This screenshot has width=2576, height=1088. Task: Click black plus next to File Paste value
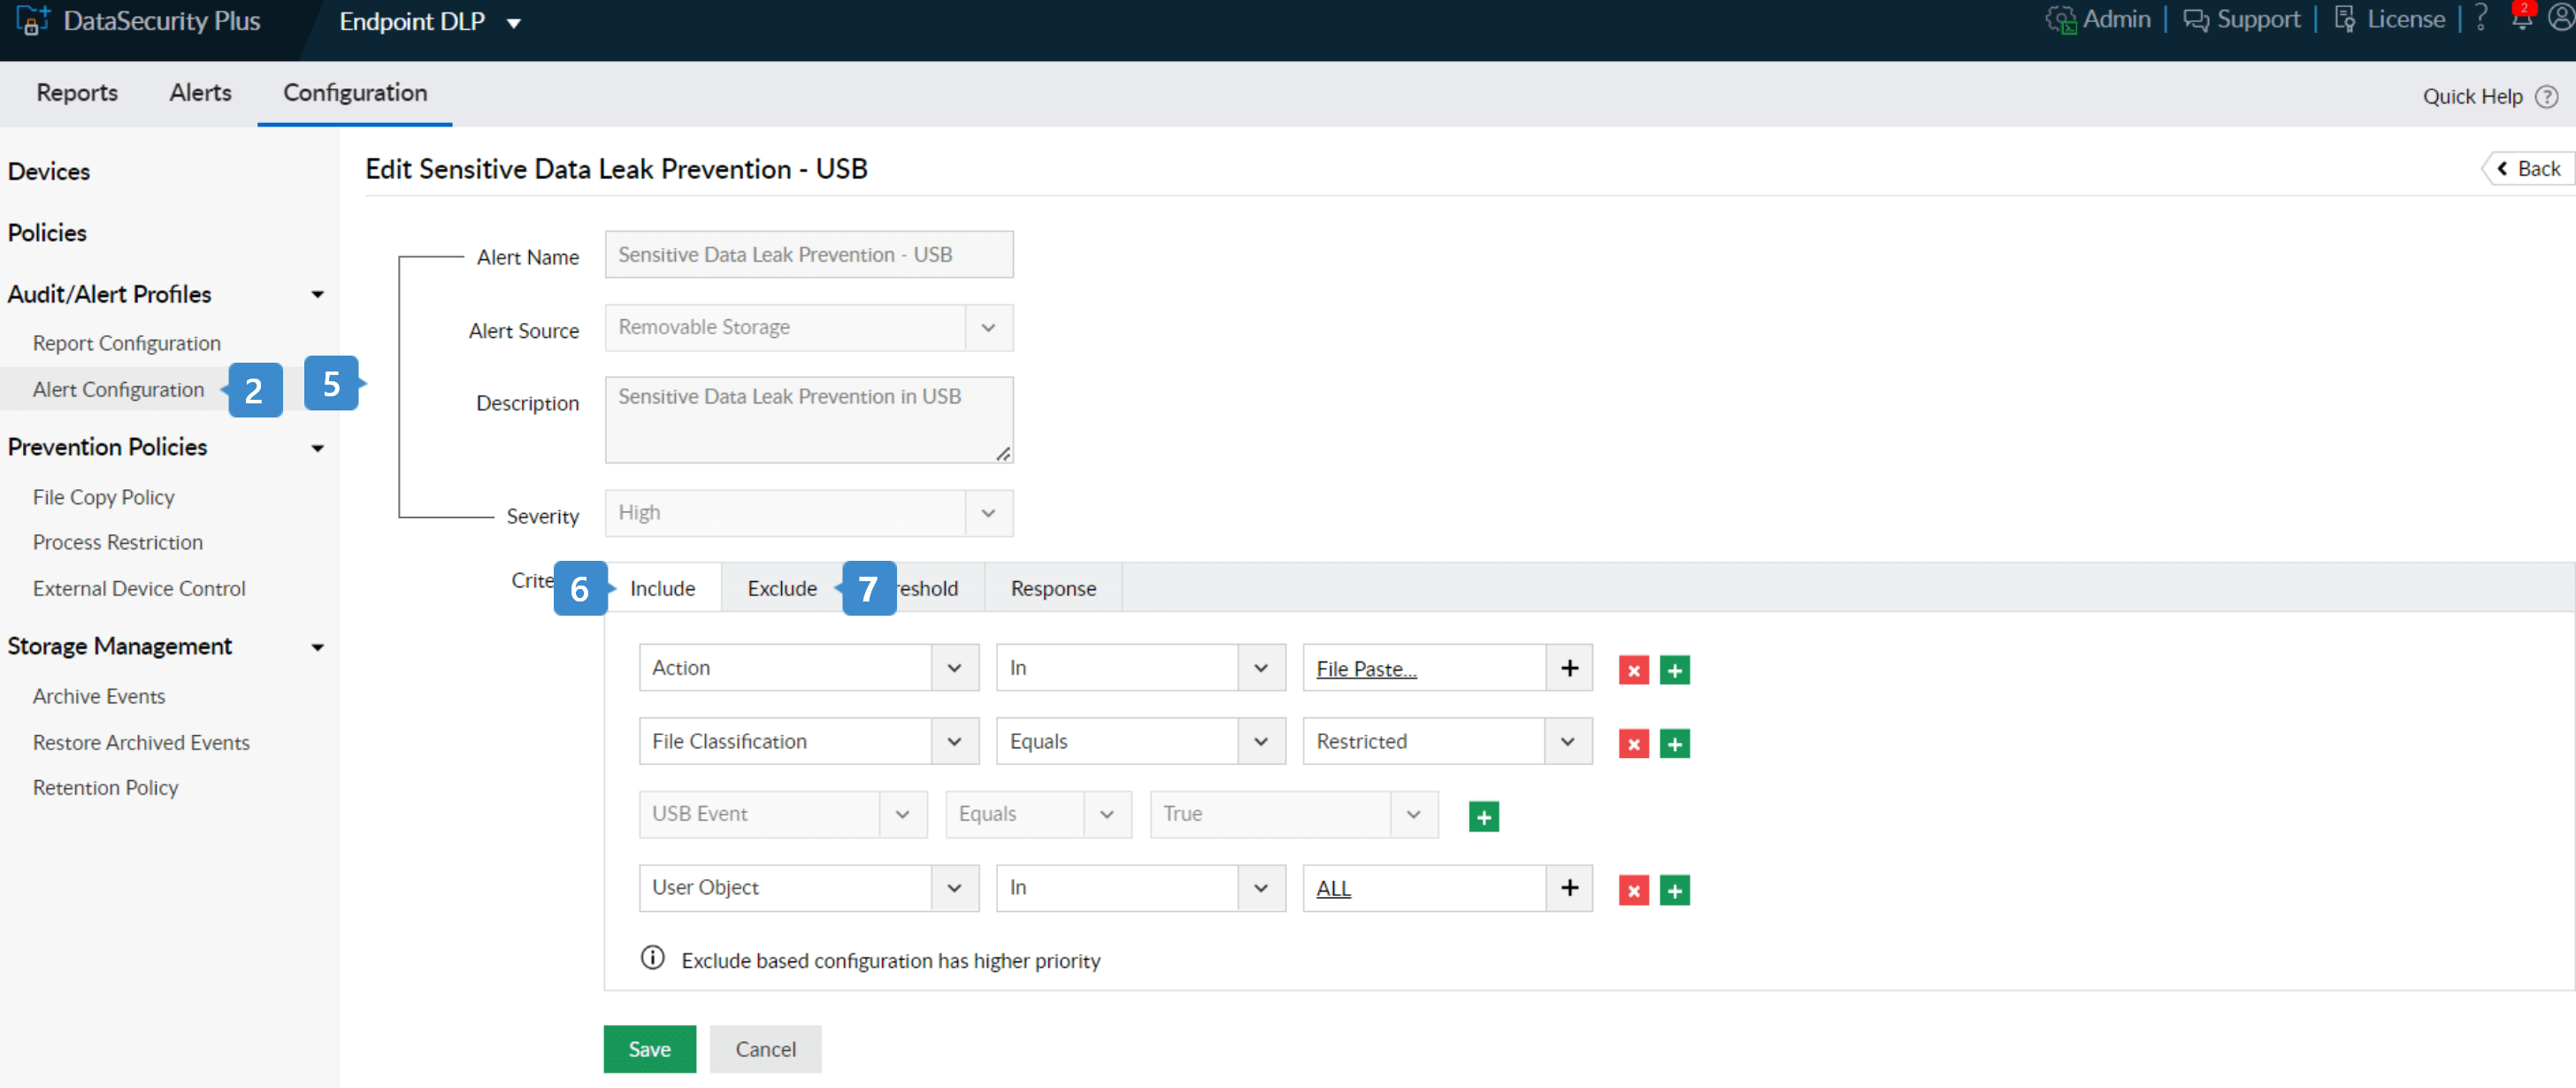pyautogui.click(x=1569, y=668)
